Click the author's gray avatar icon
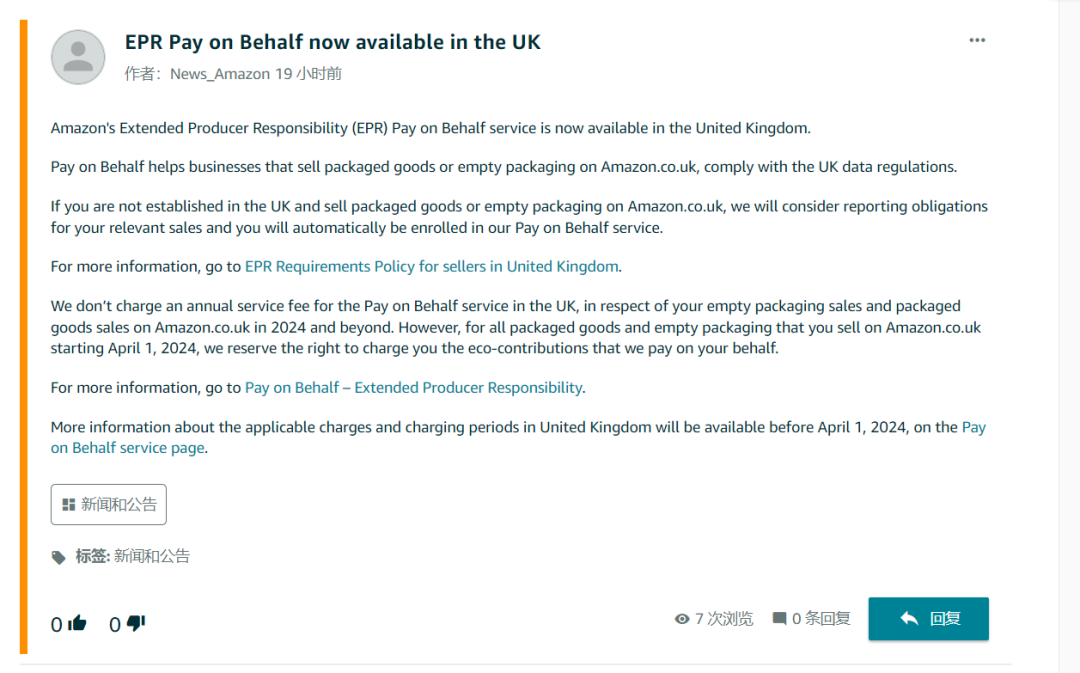Image resolution: width=1080 pixels, height=673 pixels. click(x=78, y=57)
